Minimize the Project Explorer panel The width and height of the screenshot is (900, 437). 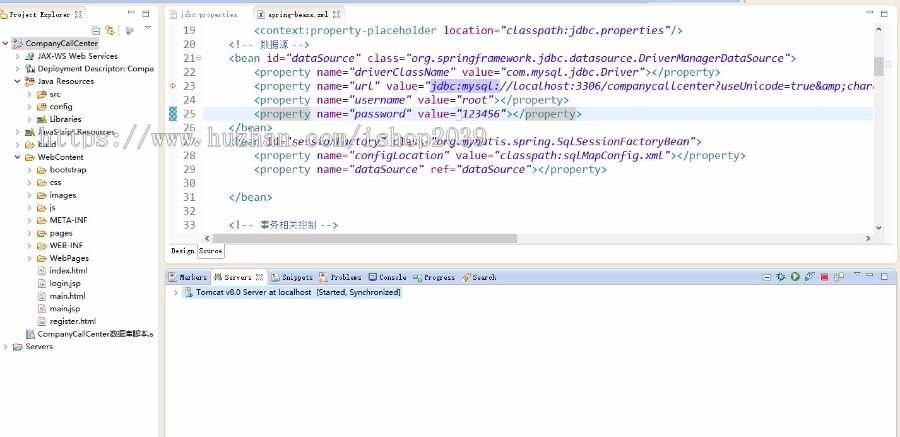pyautogui.click(x=131, y=13)
